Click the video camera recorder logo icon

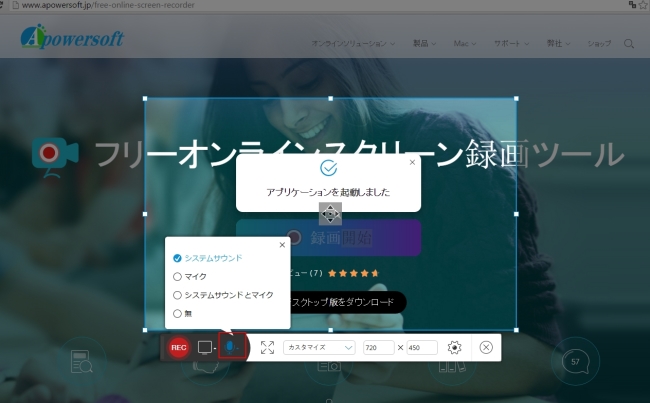pos(55,157)
